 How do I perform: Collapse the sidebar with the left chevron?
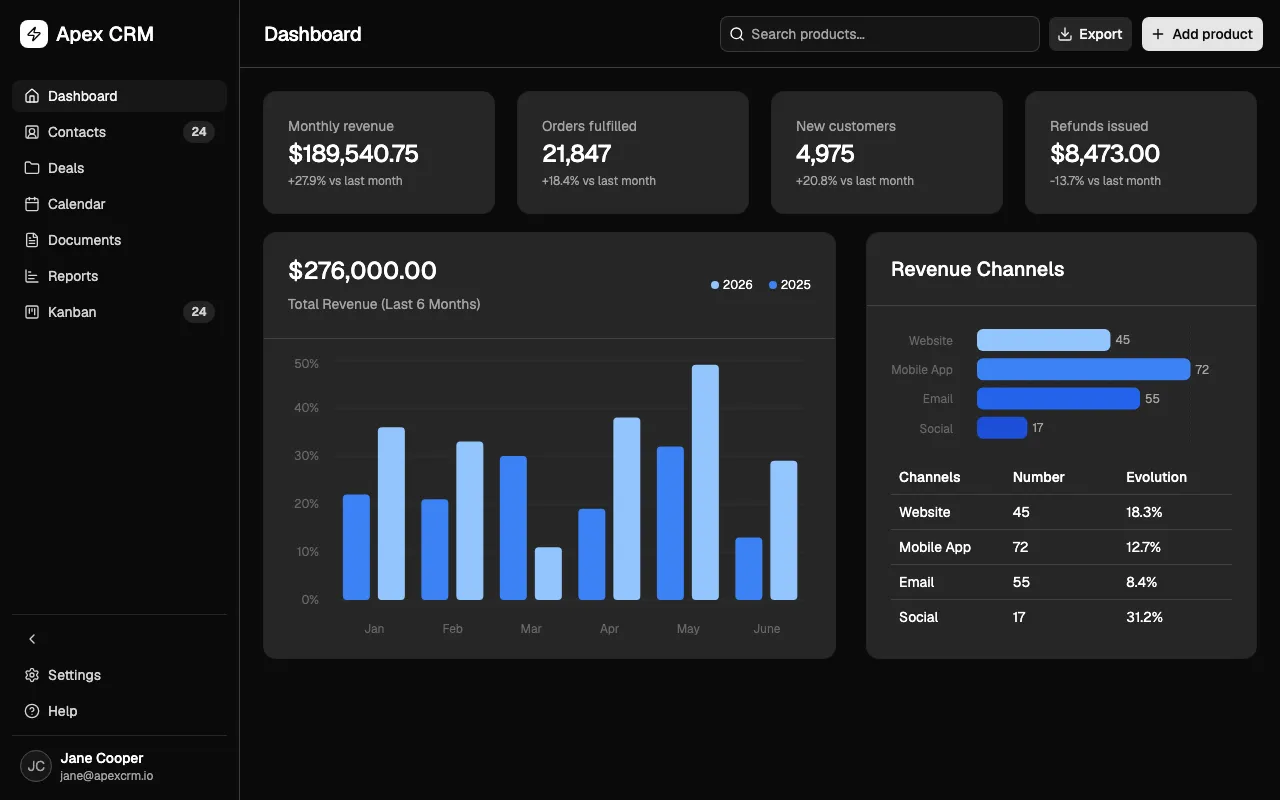click(x=32, y=639)
